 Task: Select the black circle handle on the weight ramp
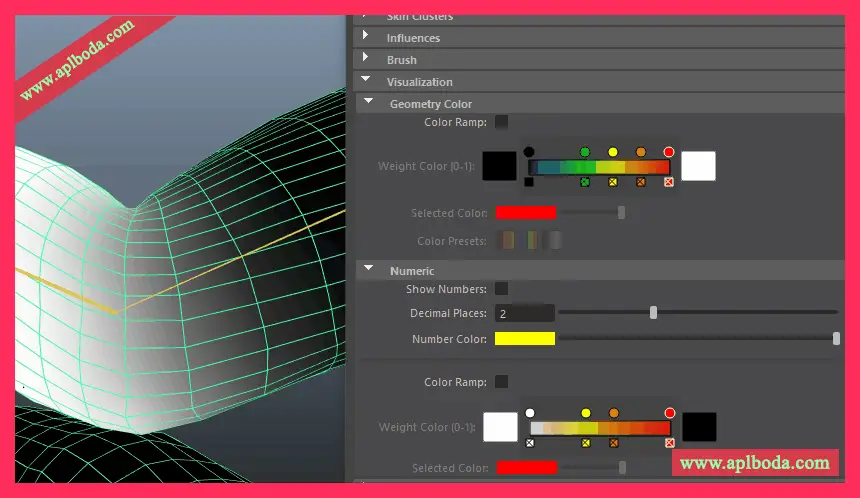tap(529, 152)
